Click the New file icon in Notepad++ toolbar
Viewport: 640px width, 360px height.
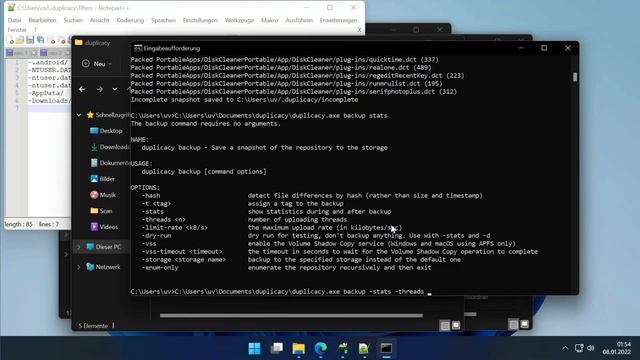(x=11, y=40)
